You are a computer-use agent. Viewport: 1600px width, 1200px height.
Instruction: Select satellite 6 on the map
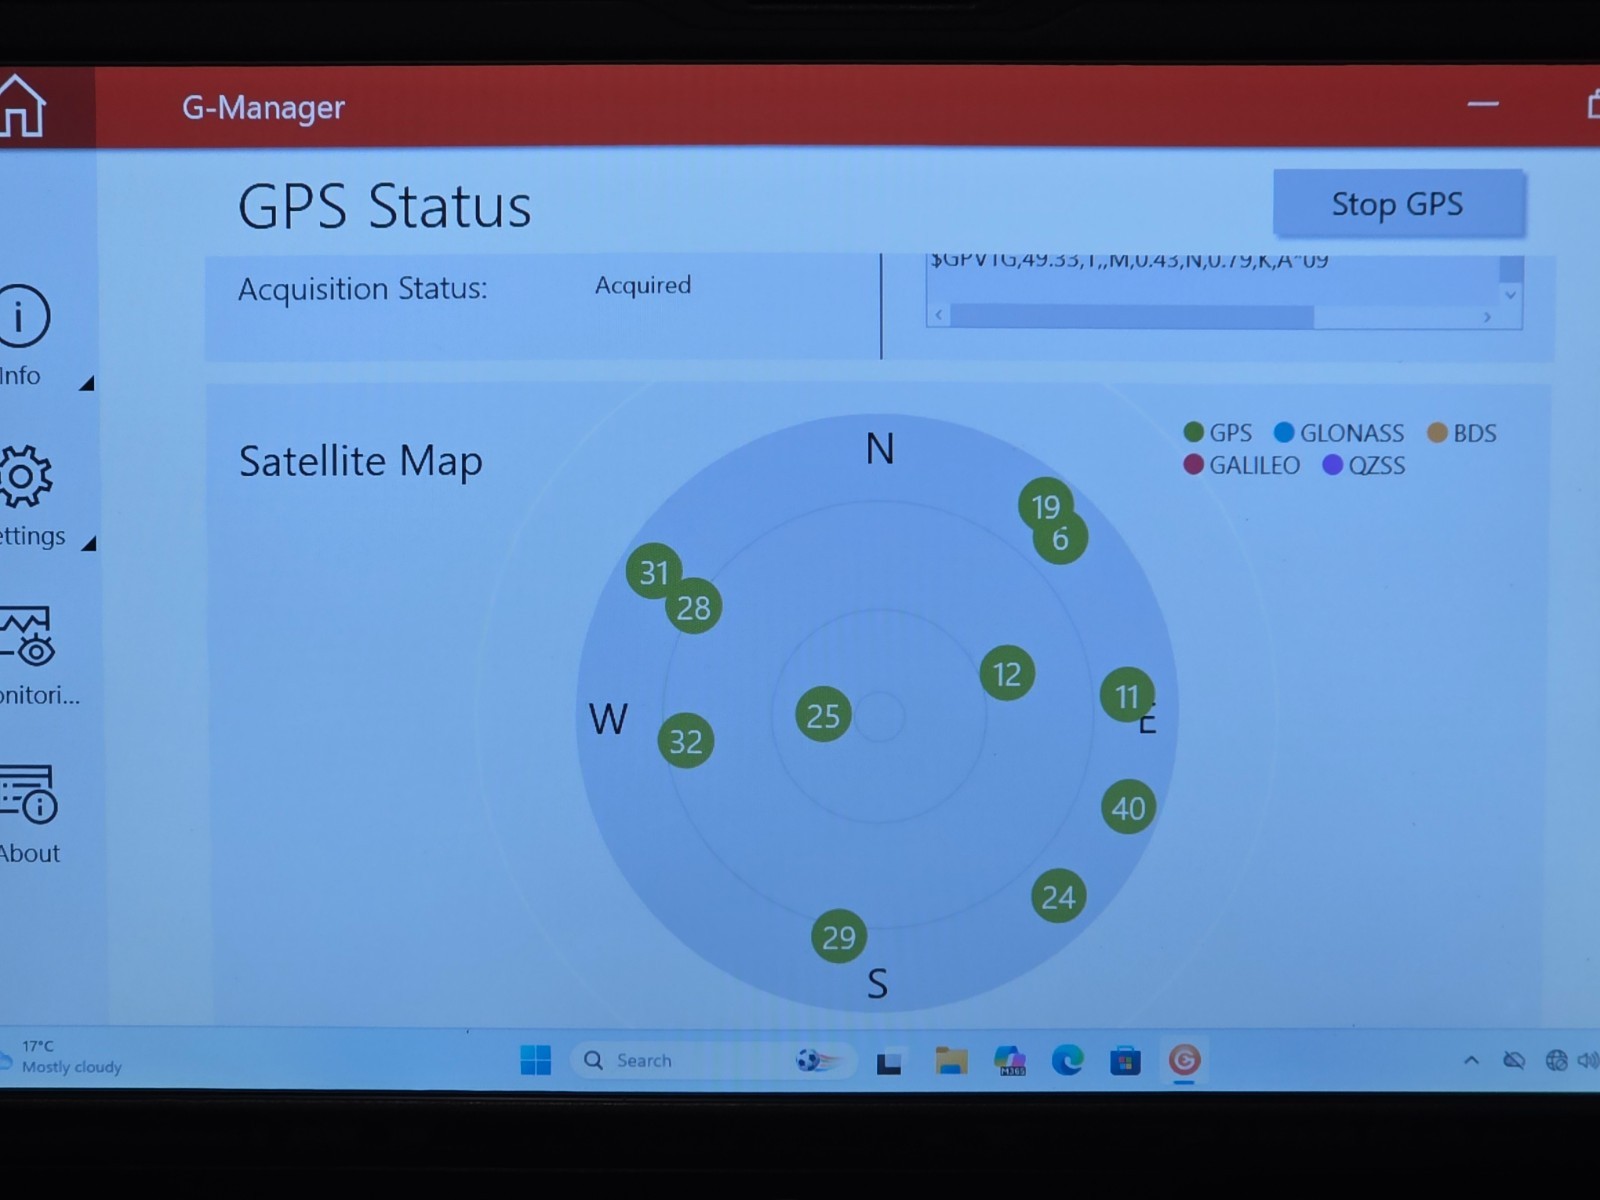(x=1060, y=538)
